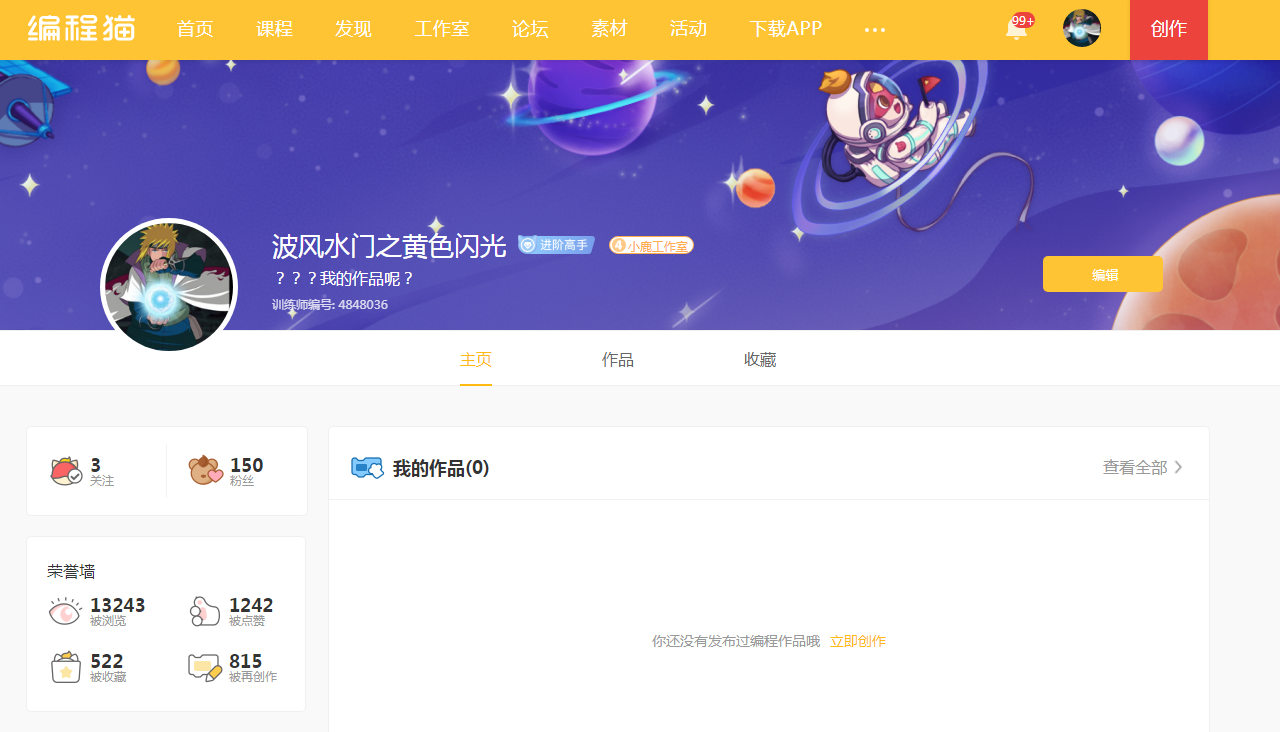Click the 荣誉墙 heading
This screenshot has width=1280, height=732.
click(x=71, y=572)
